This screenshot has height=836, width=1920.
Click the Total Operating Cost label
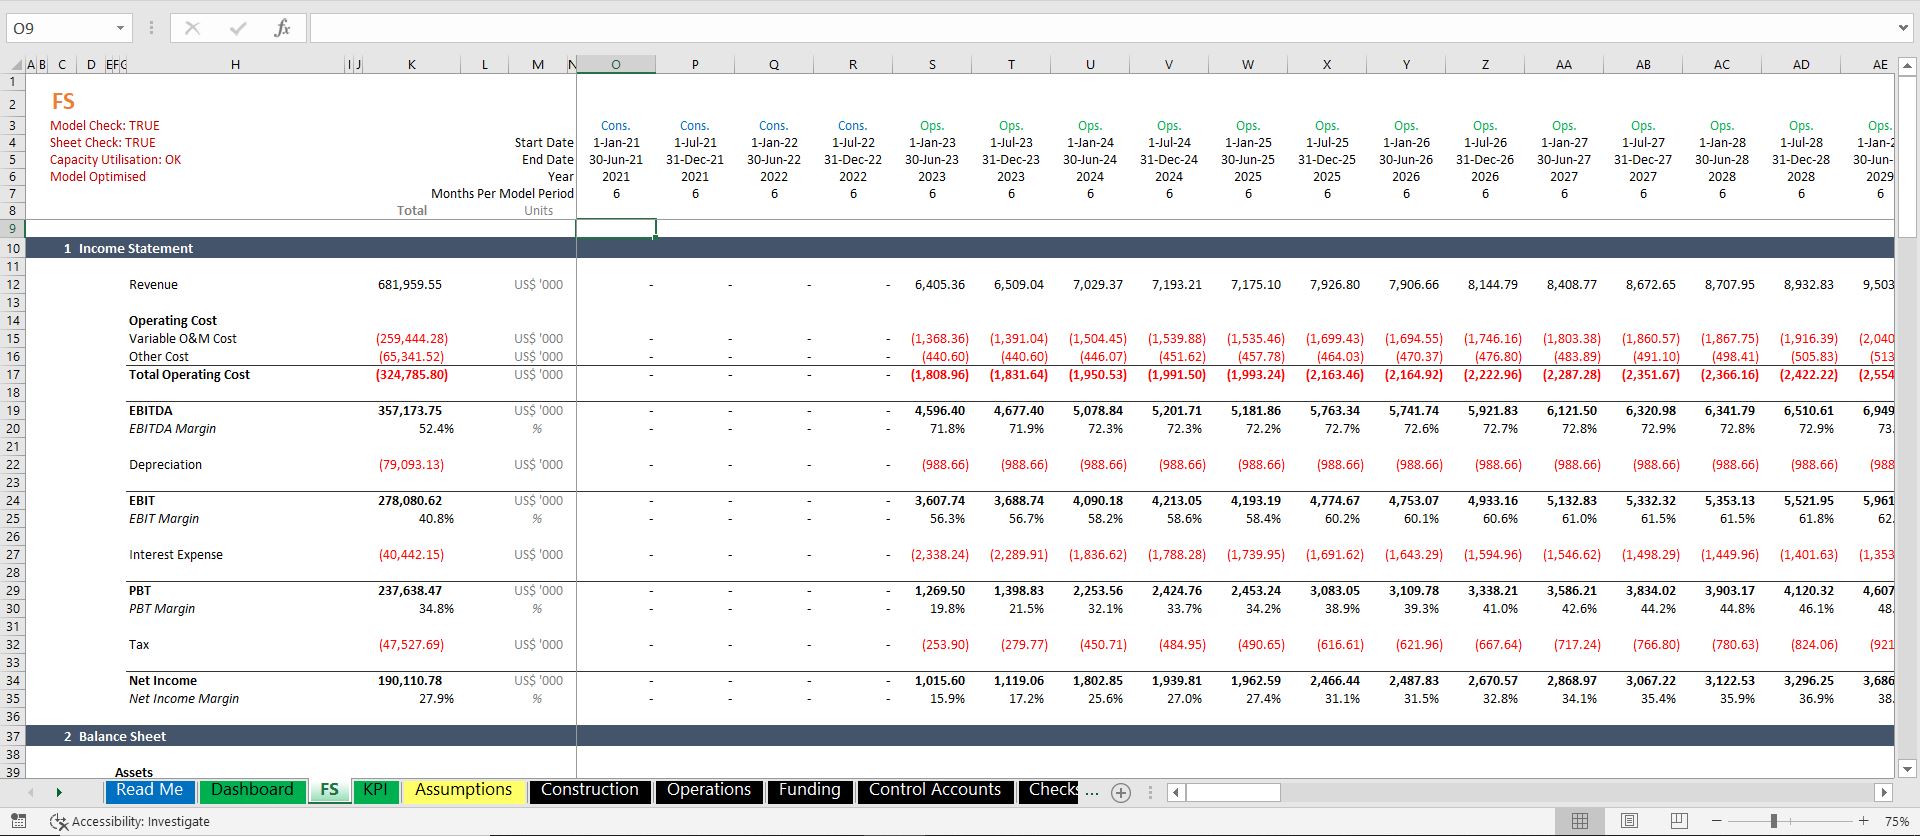tap(189, 375)
